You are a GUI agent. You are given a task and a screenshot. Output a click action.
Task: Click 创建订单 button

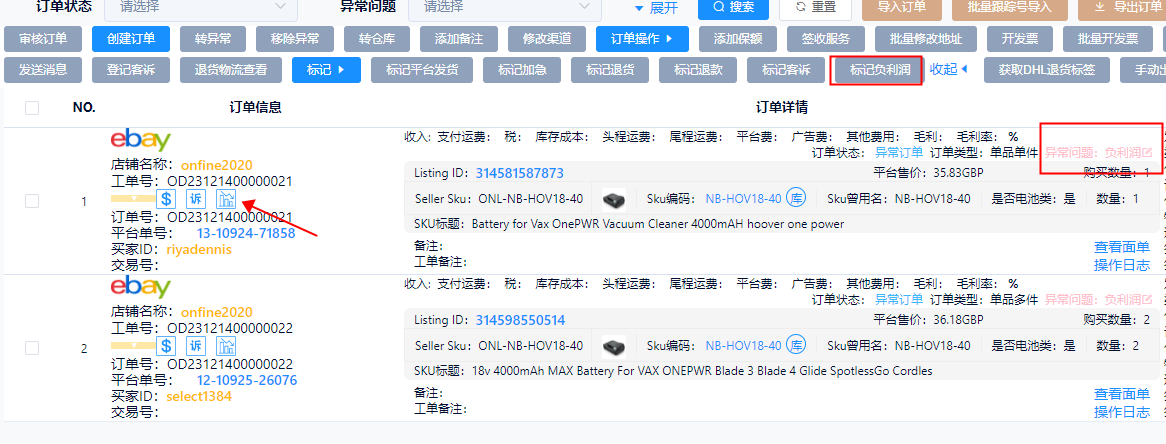pyautogui.click(x=131, y=39)
